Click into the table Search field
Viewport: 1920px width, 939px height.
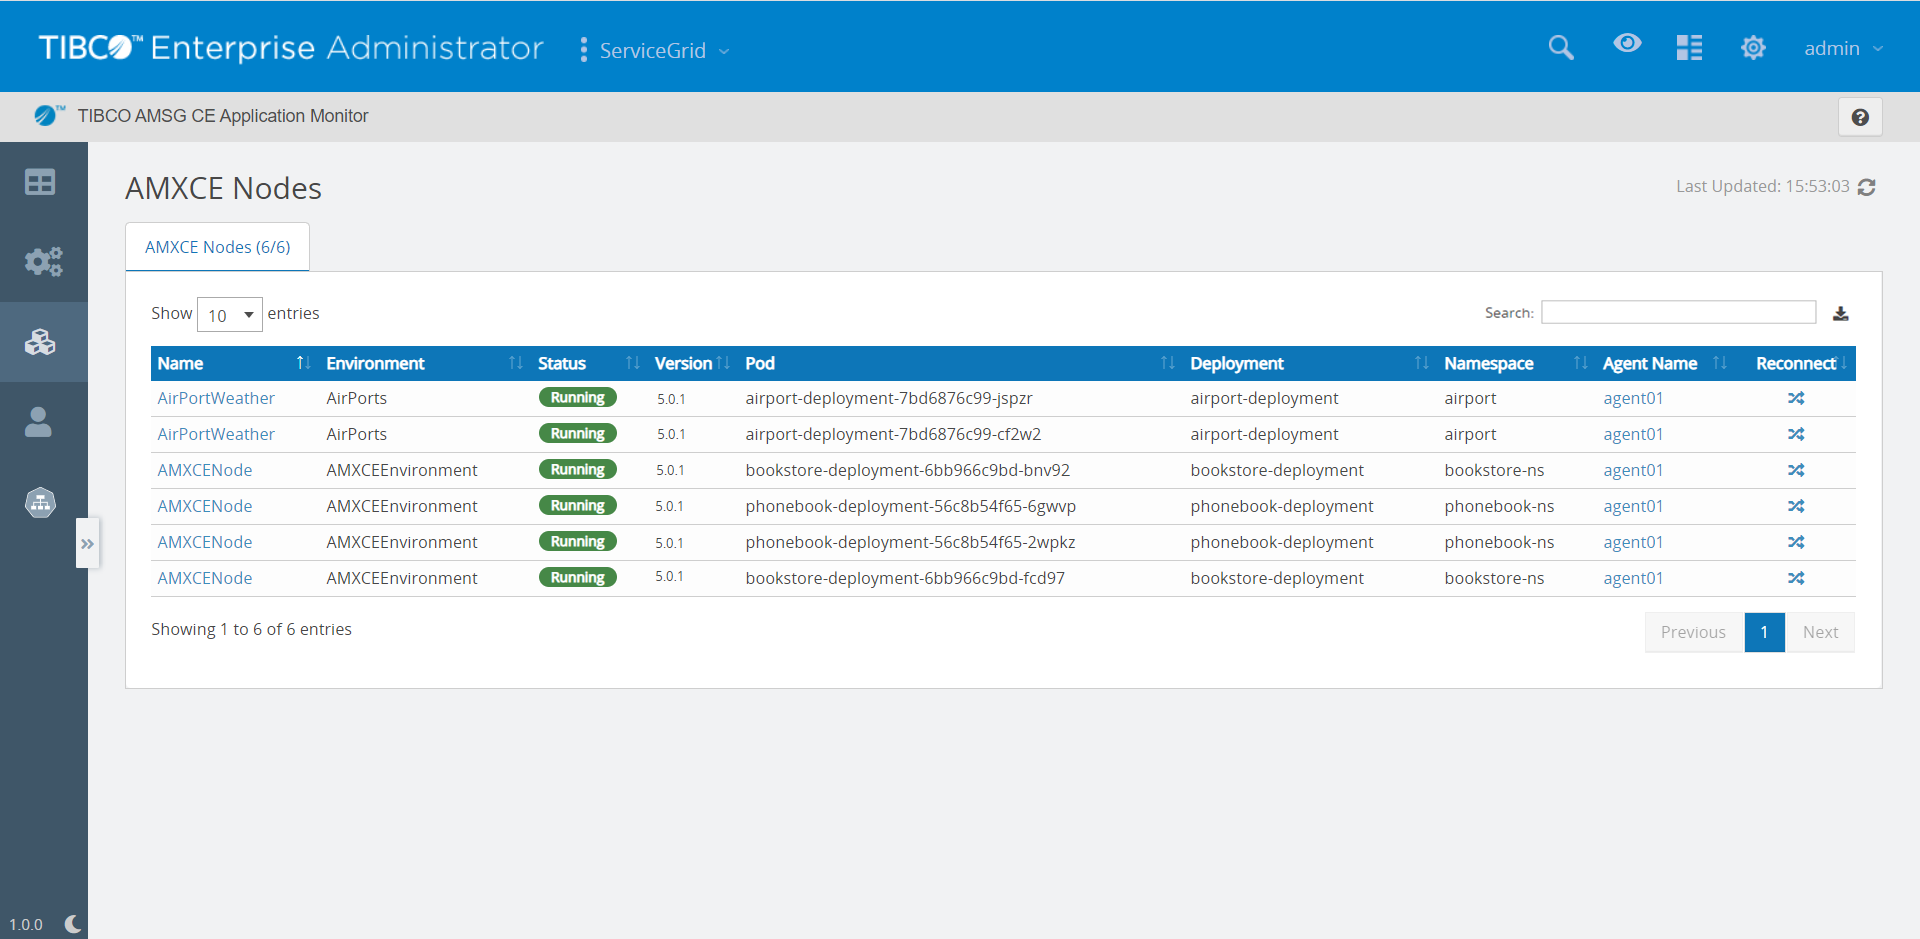pos(1678,312)
